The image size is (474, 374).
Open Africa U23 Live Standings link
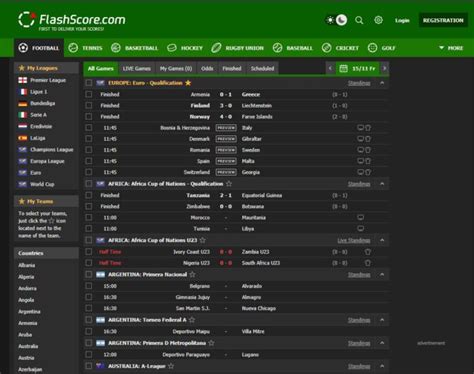coord(354,240)
